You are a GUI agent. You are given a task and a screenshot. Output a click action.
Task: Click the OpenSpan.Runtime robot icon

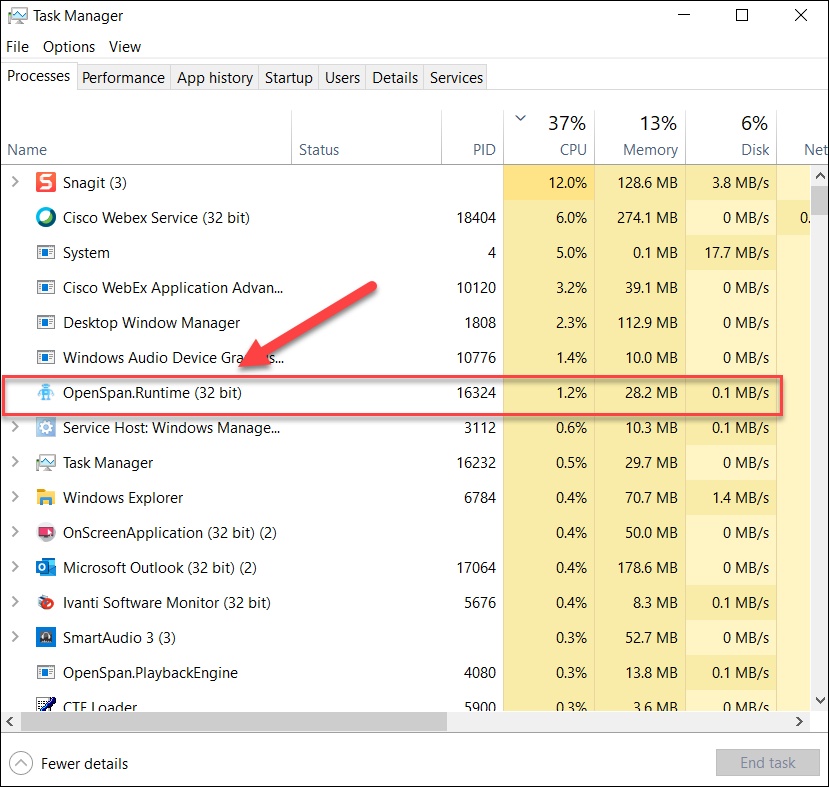[x=46, y=393]
